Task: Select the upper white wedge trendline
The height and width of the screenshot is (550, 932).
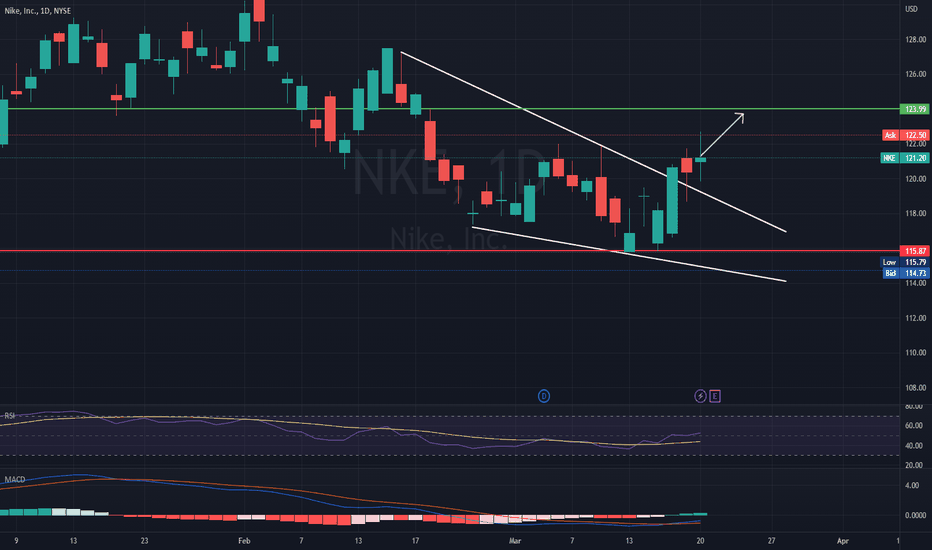Action: (x=593, y=142)
